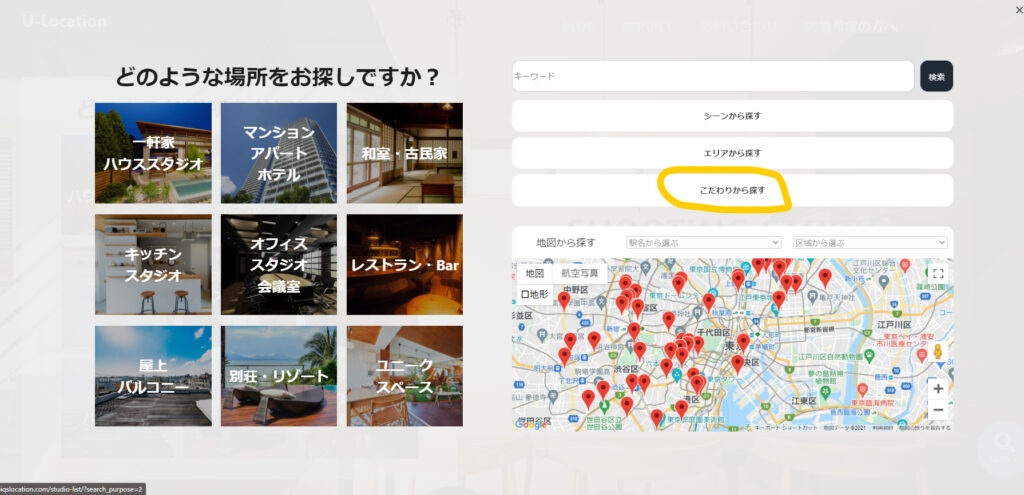The image size is (1024, 495).
Task: Select the キッチンスタジオ category tile
Action: click(x=153, y=264)
